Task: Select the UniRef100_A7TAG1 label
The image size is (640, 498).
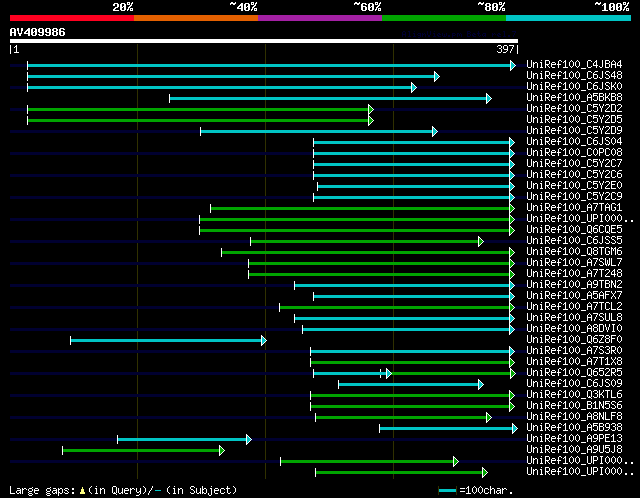Action: point(574,208)
